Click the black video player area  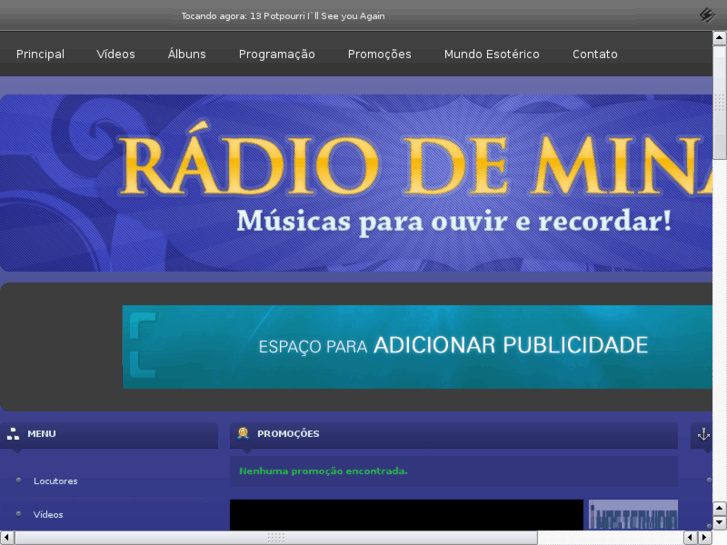coord(406,514)
